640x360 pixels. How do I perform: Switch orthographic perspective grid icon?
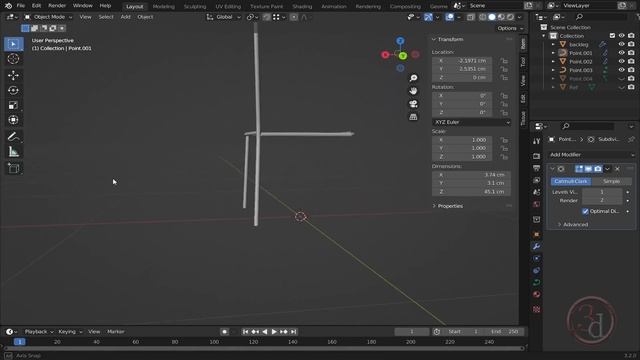point(413,117)
